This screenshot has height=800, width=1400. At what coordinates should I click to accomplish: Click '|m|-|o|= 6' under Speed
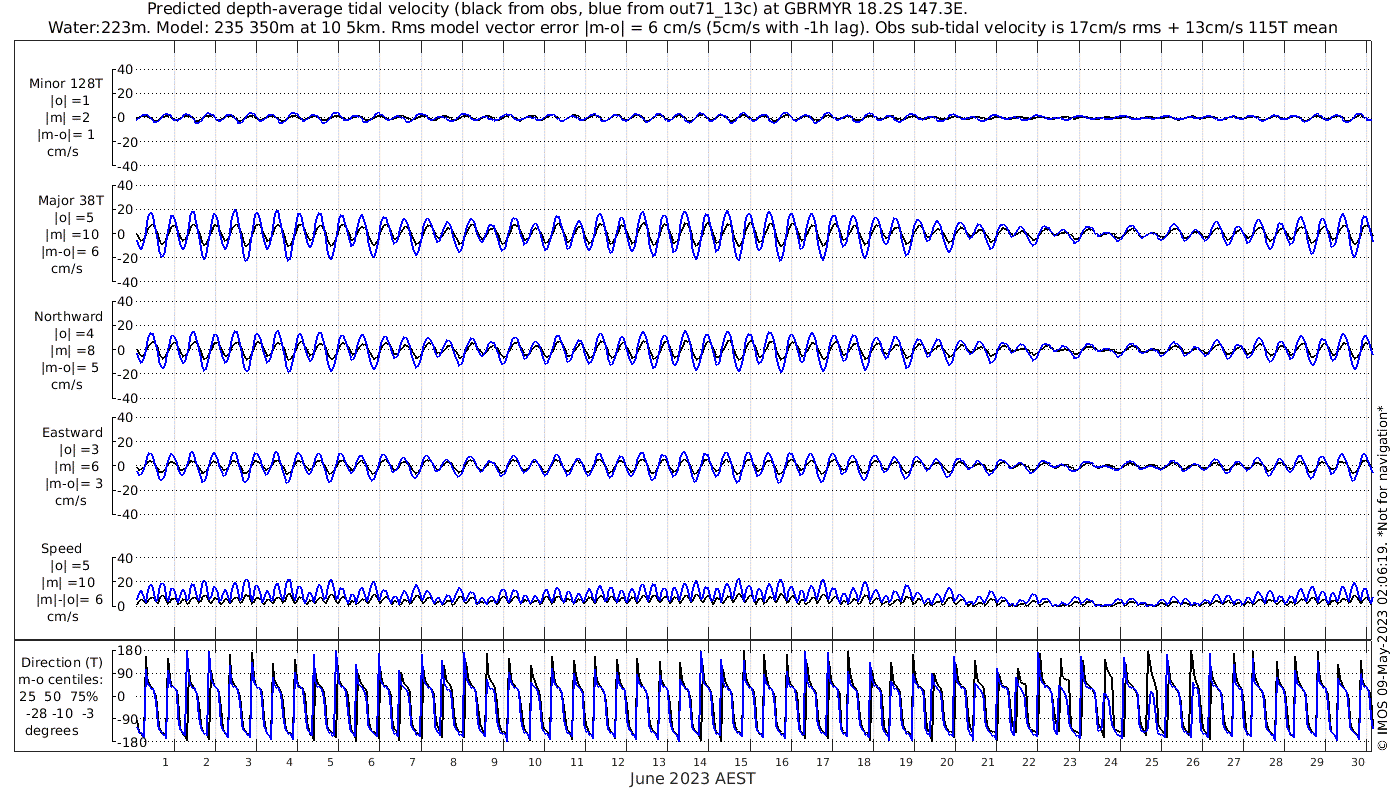[70, 600]
